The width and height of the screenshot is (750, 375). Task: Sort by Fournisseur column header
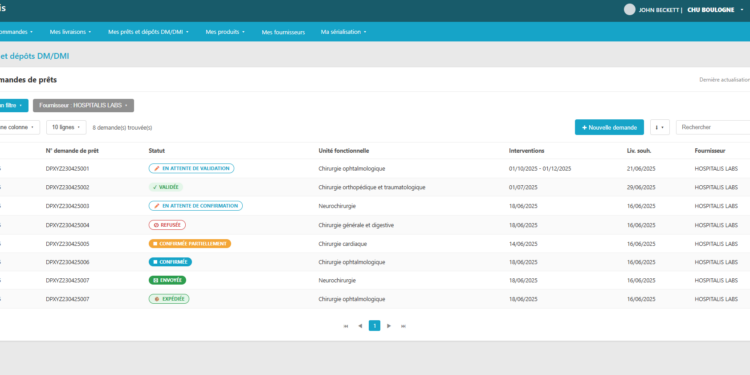709,151
